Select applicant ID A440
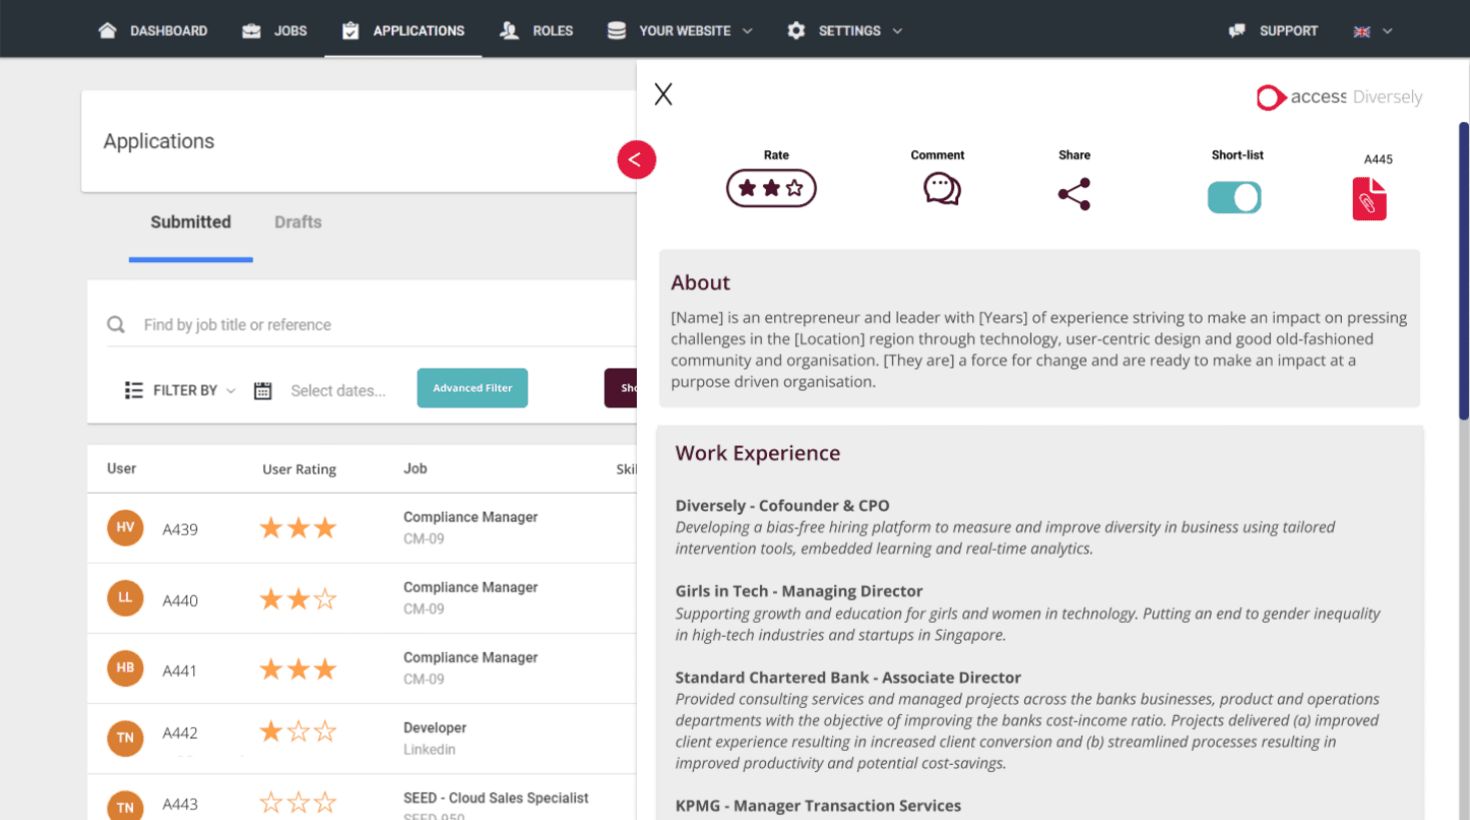 pos(180,600)
